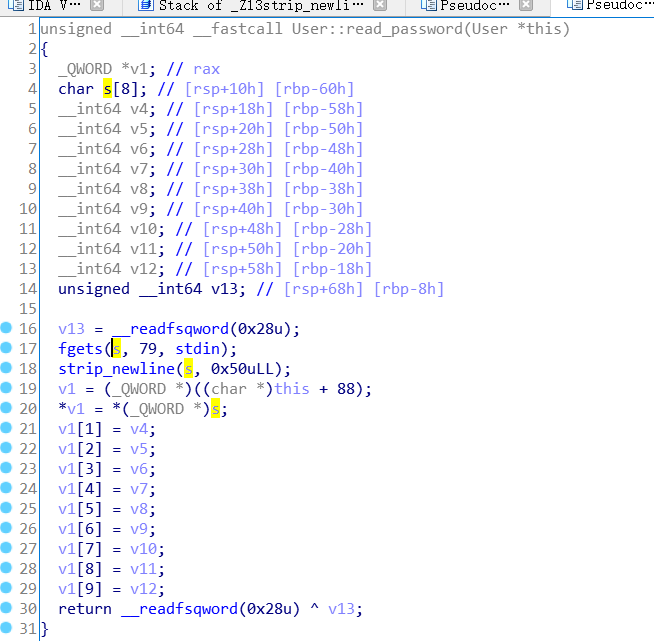Select the [rbp-60h] stack offset comment
The width and height of the screenshot is (654, 641).
pyautogui.click(x=314, y=89)
